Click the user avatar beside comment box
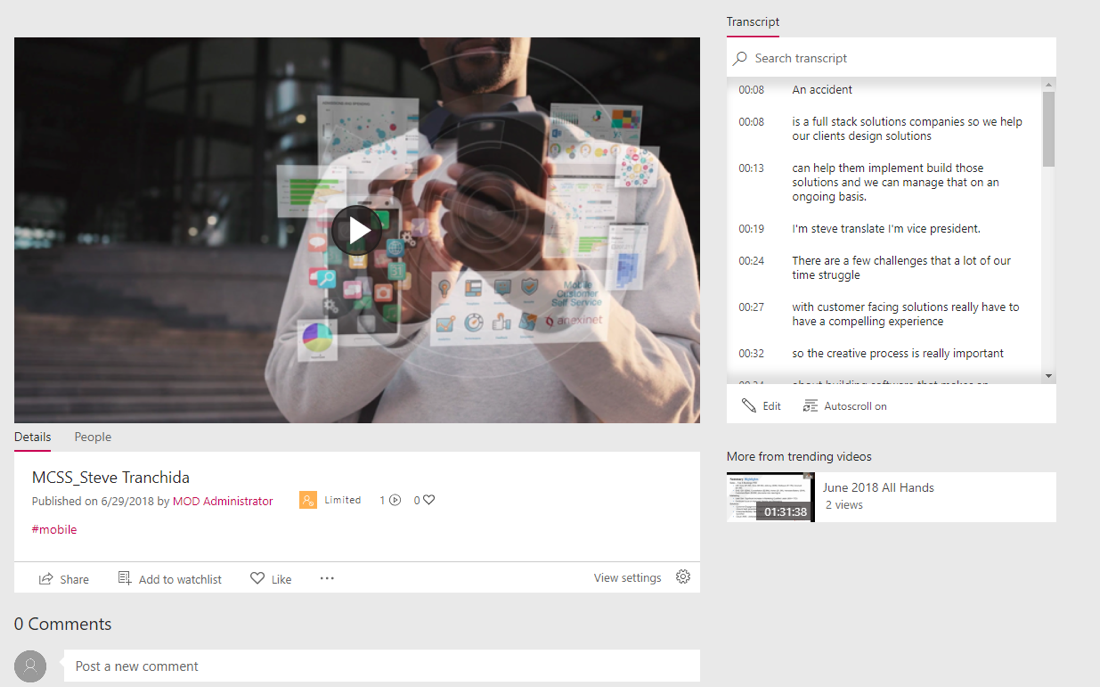Viewport: 1100px width, 687px height. (x=30, y=666)
